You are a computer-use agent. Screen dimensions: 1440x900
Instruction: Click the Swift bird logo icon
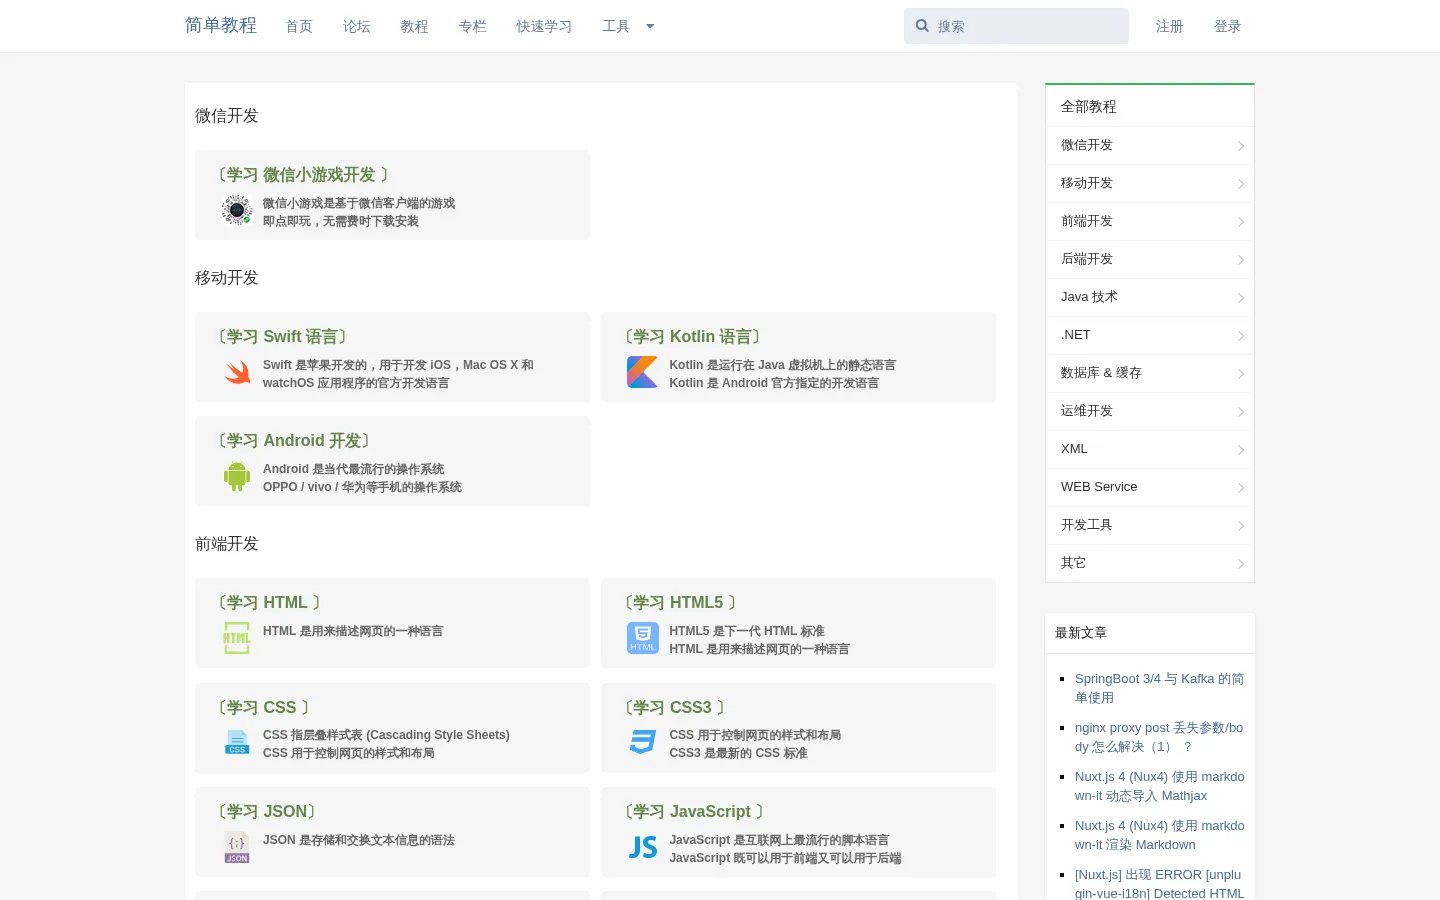point(237,373)
